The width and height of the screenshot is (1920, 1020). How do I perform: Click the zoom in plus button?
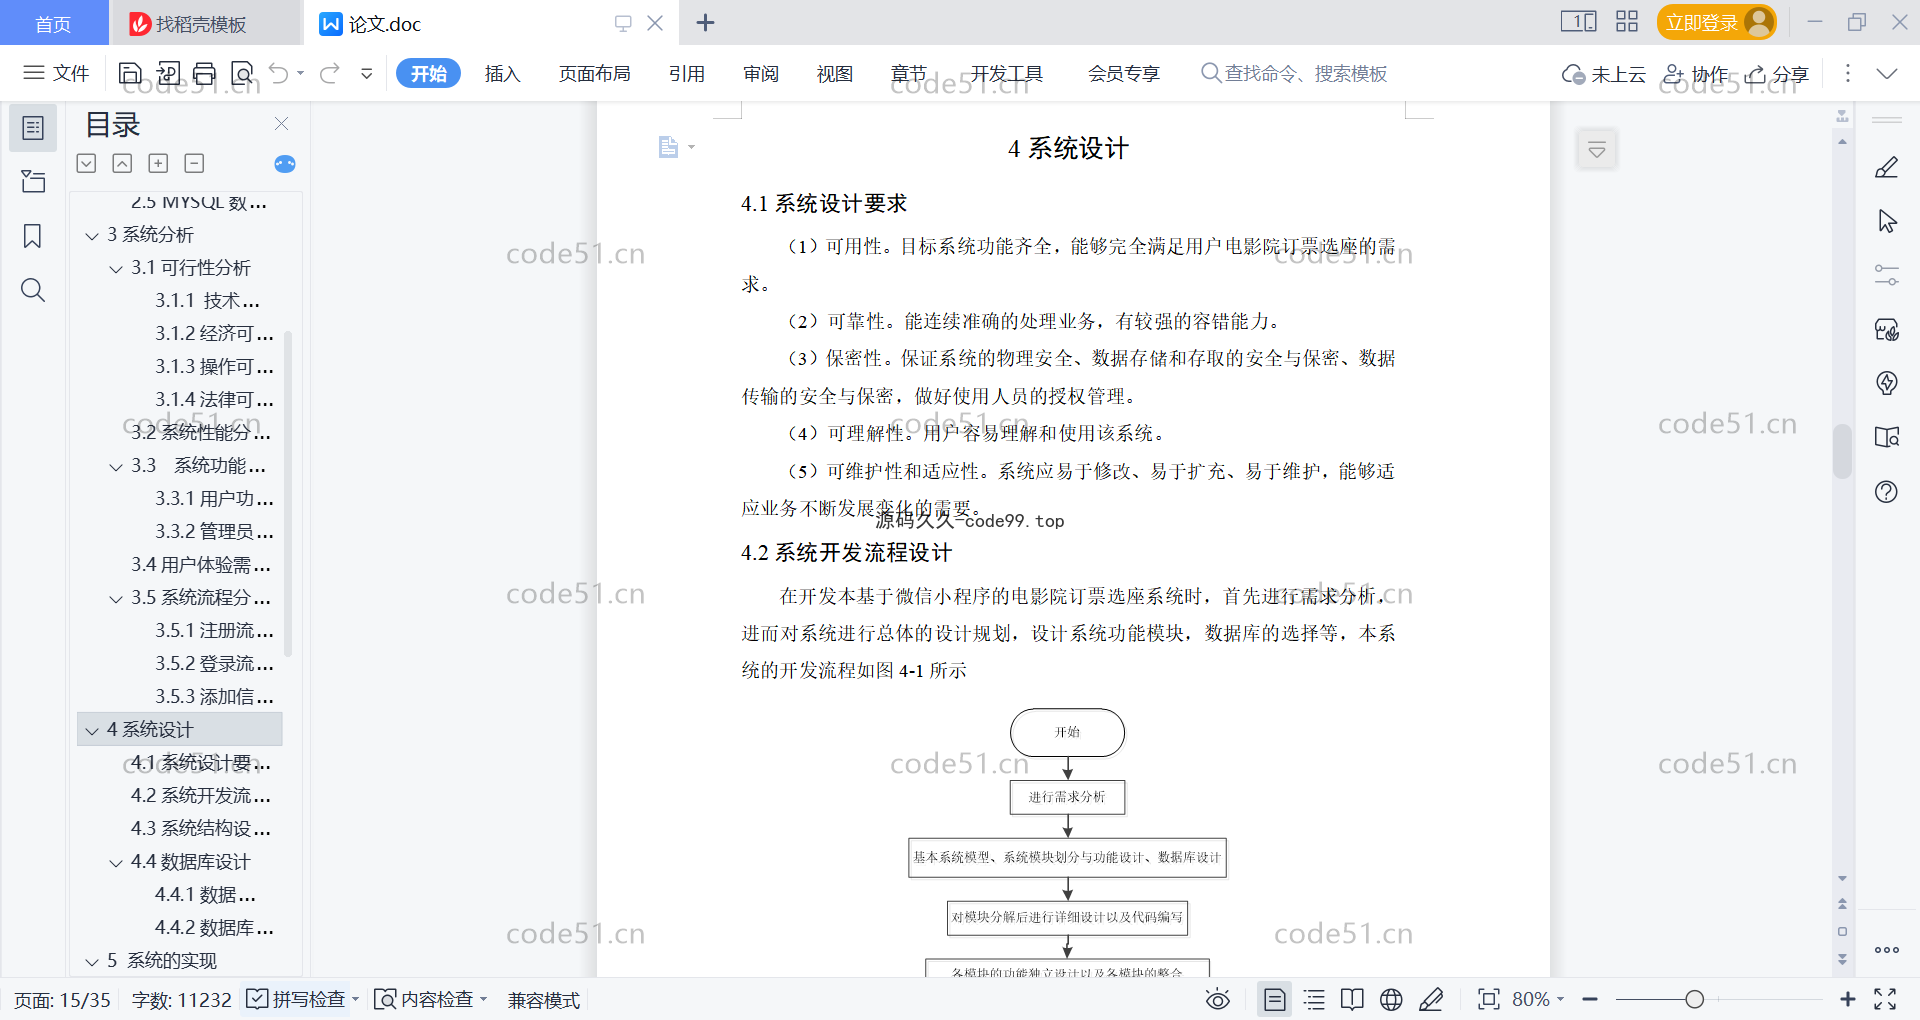1847,999
